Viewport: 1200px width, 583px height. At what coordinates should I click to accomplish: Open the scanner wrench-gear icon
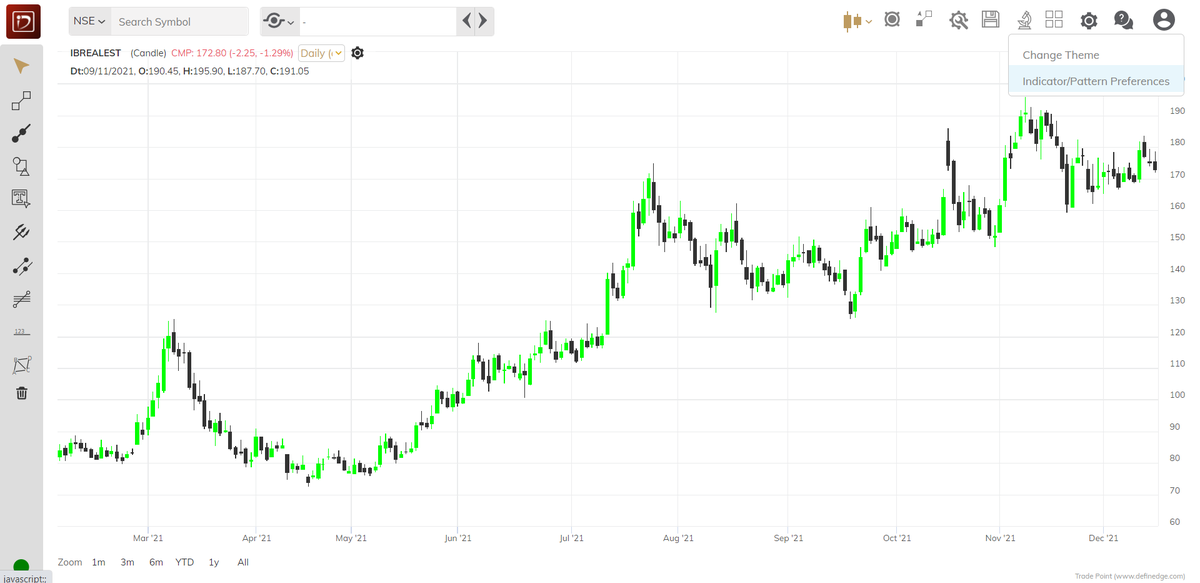(x=958, y=19)
